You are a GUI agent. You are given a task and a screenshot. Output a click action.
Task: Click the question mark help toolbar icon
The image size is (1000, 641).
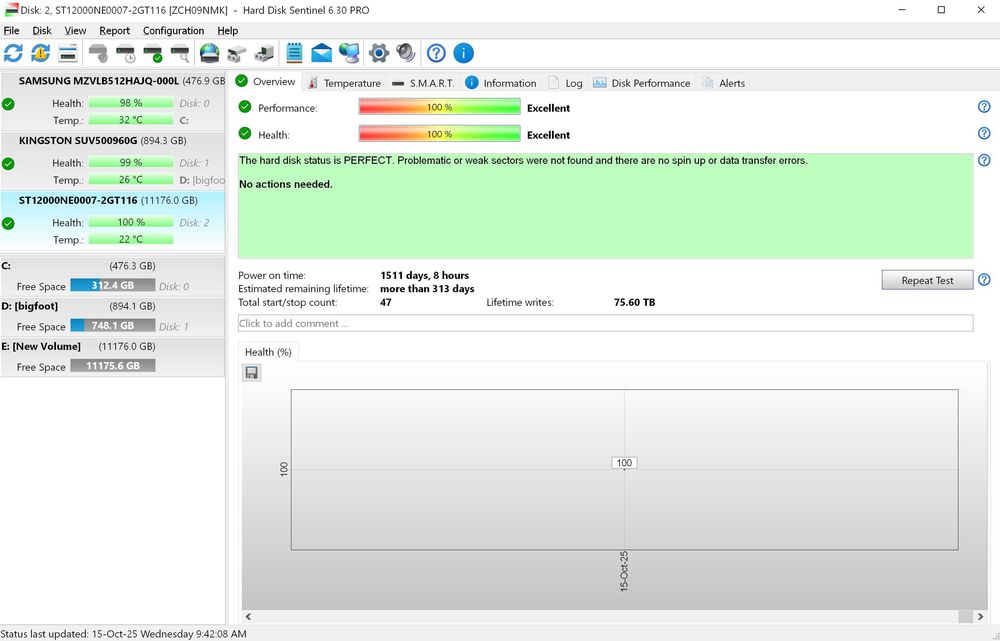[436, 53]
